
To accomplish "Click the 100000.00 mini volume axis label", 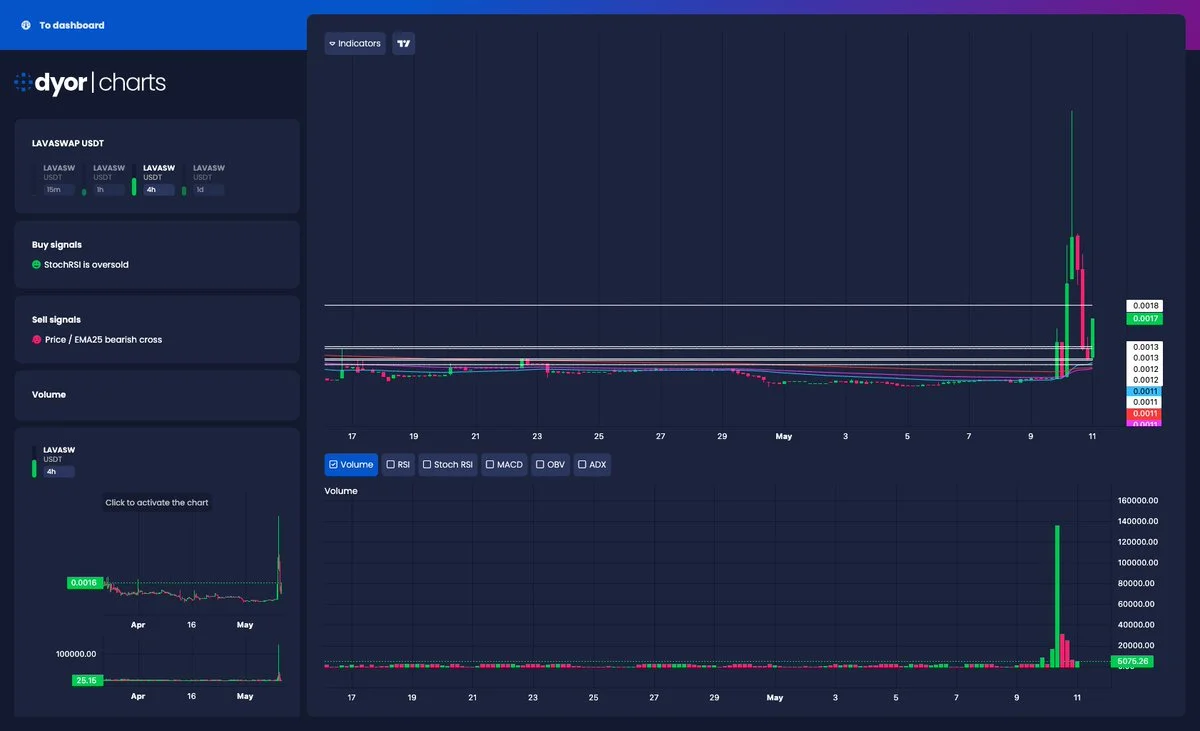I will point(75,654).
